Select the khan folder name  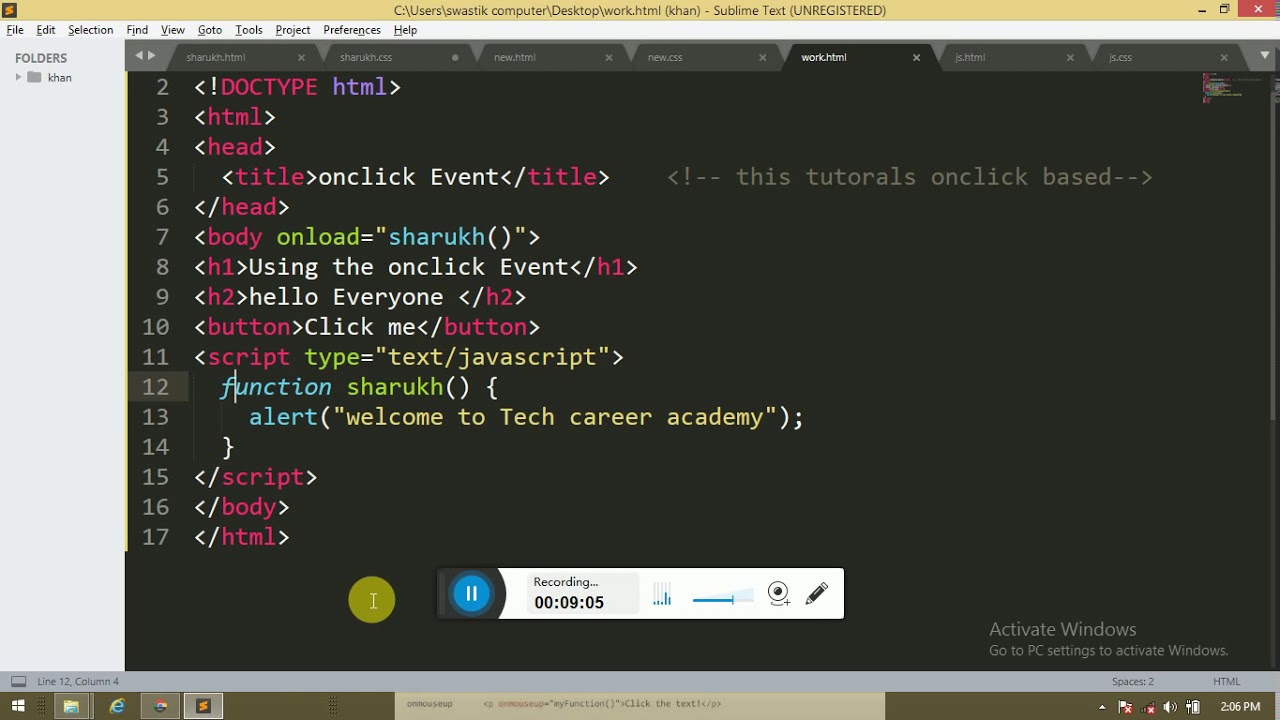[x=59, y=77]
